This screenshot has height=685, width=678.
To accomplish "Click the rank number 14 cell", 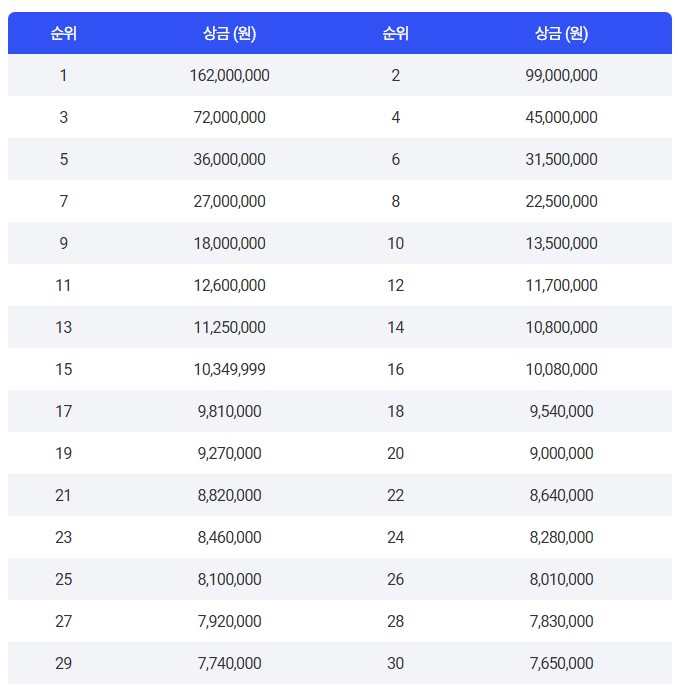I will (395, 327).
